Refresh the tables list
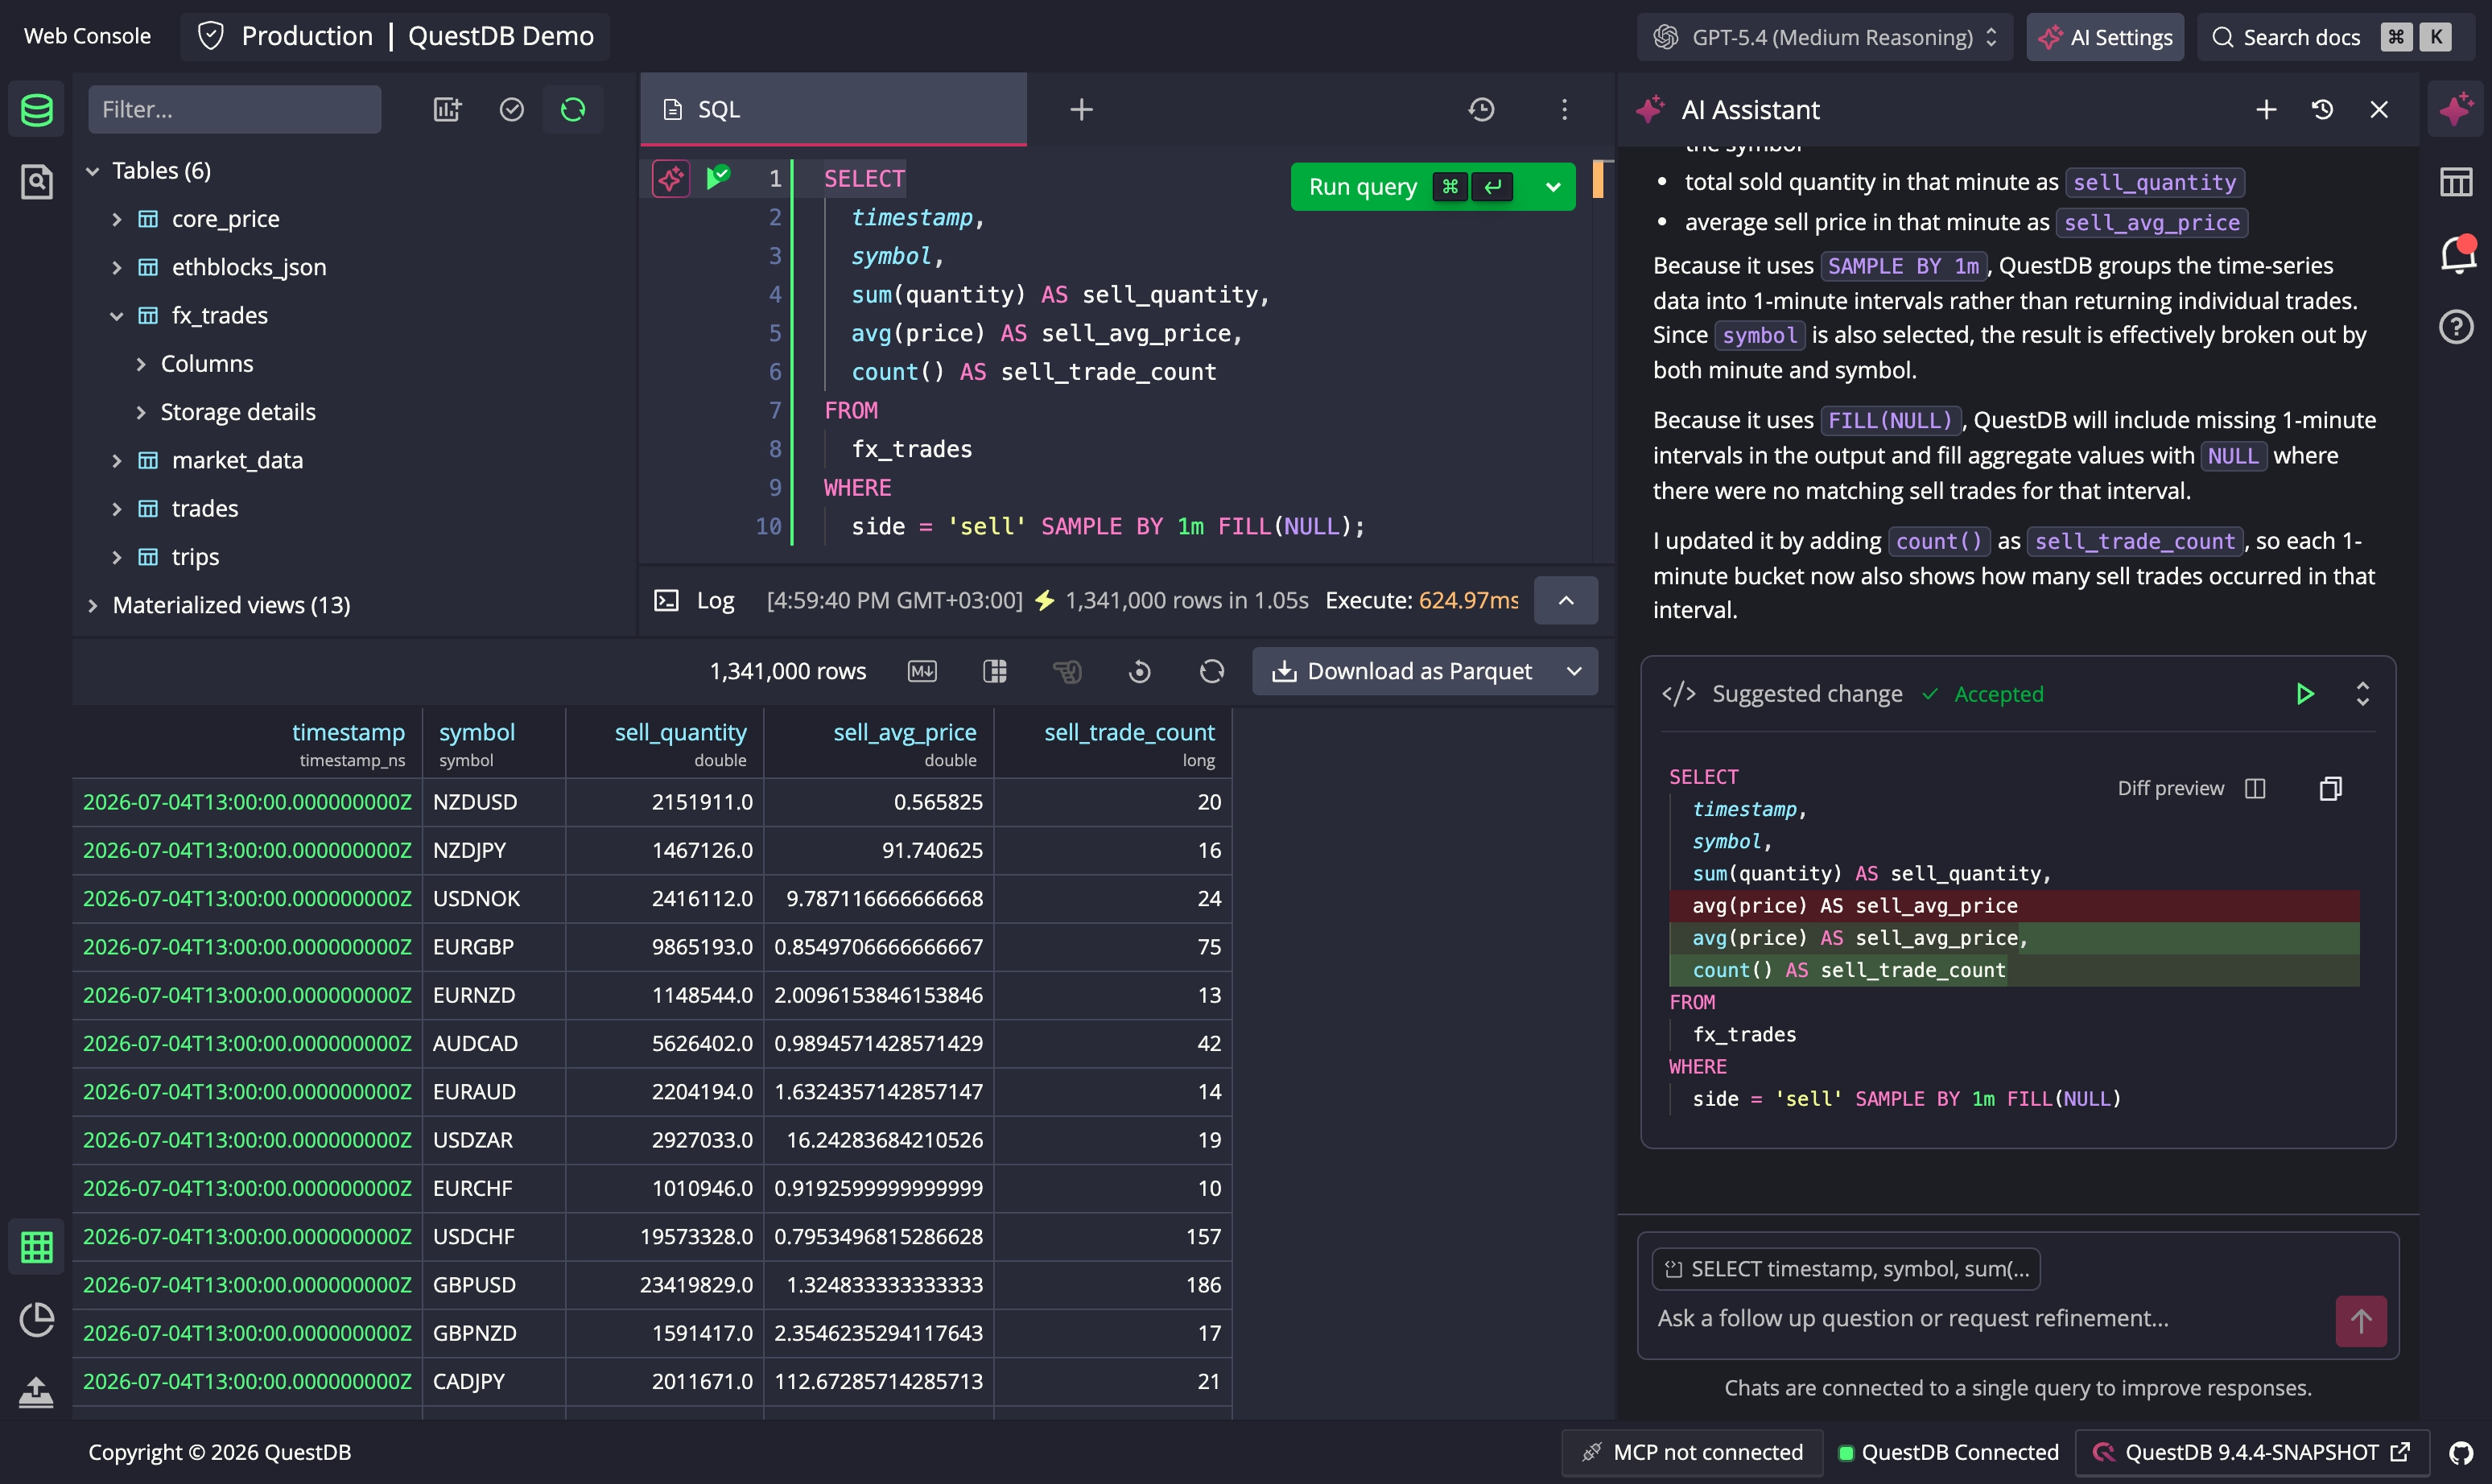Screen dimensions: 2492x1484 pos(573,109)
